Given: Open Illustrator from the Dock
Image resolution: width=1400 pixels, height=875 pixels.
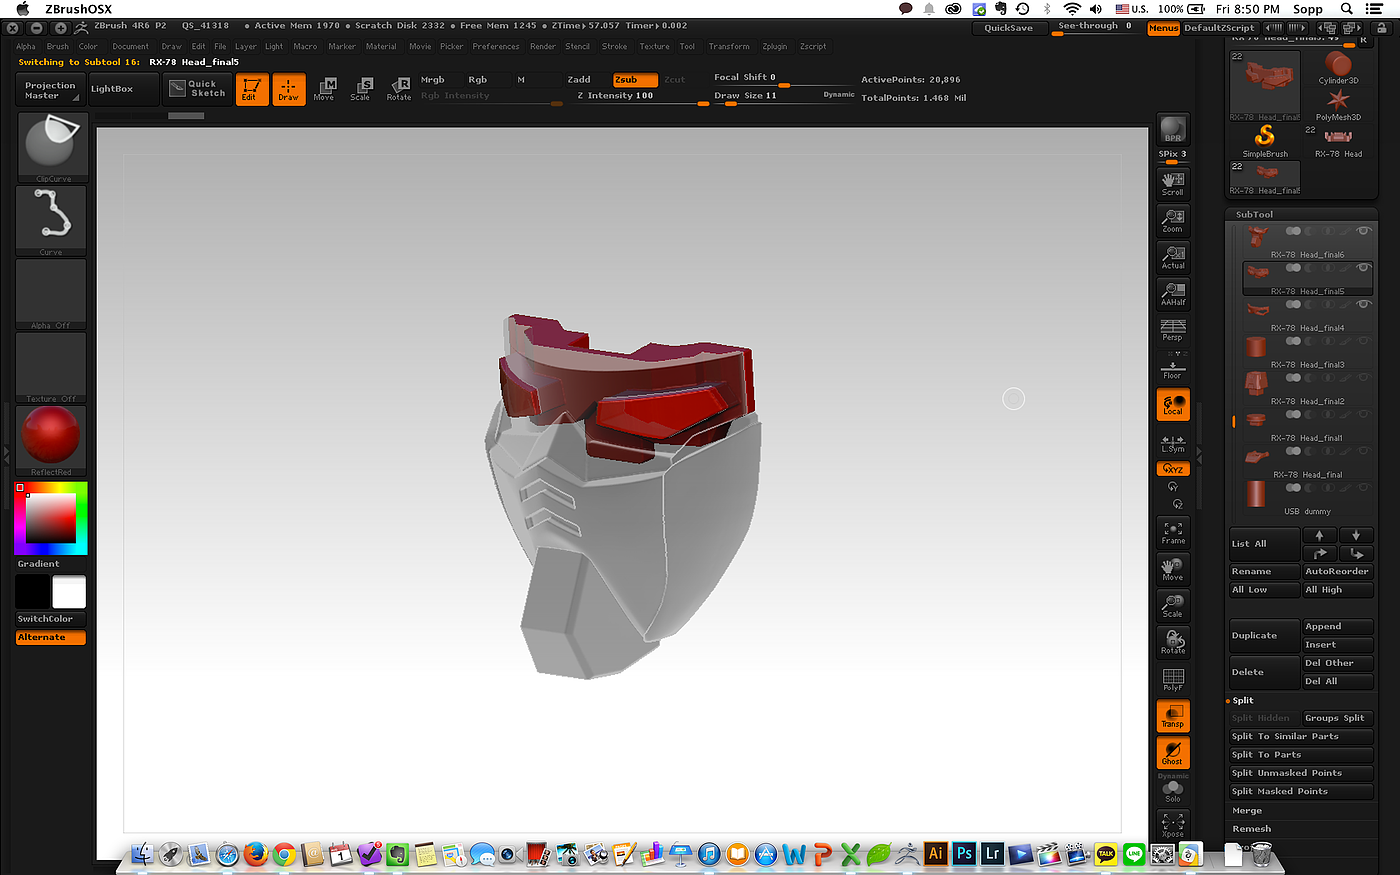Looking at the screenshot, I should [x=935, y=853].
